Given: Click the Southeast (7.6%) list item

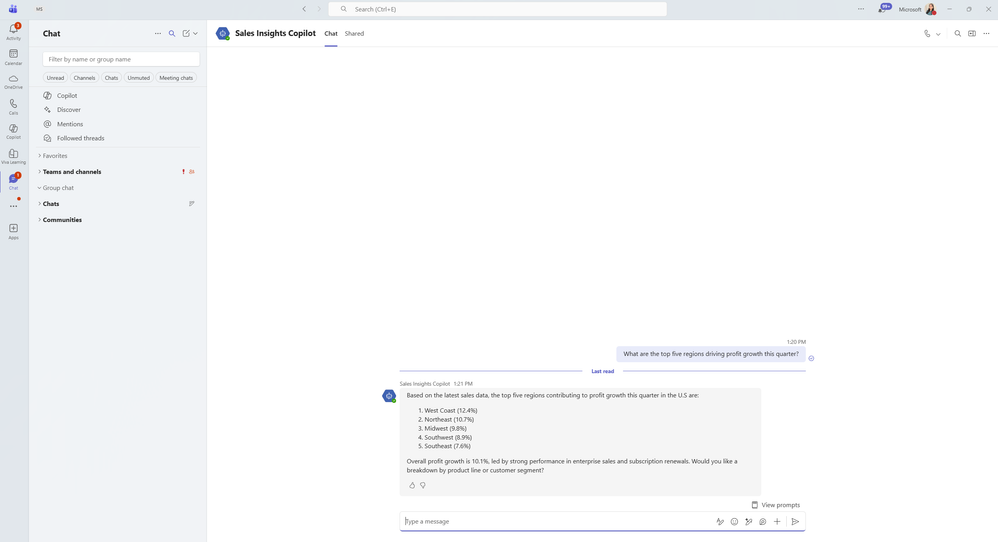Looking at the screenshot, I should [x=444, y=446].
